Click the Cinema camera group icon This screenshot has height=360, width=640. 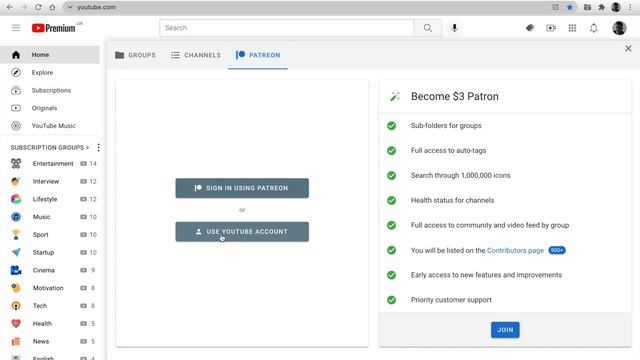(x=16, y=270)
